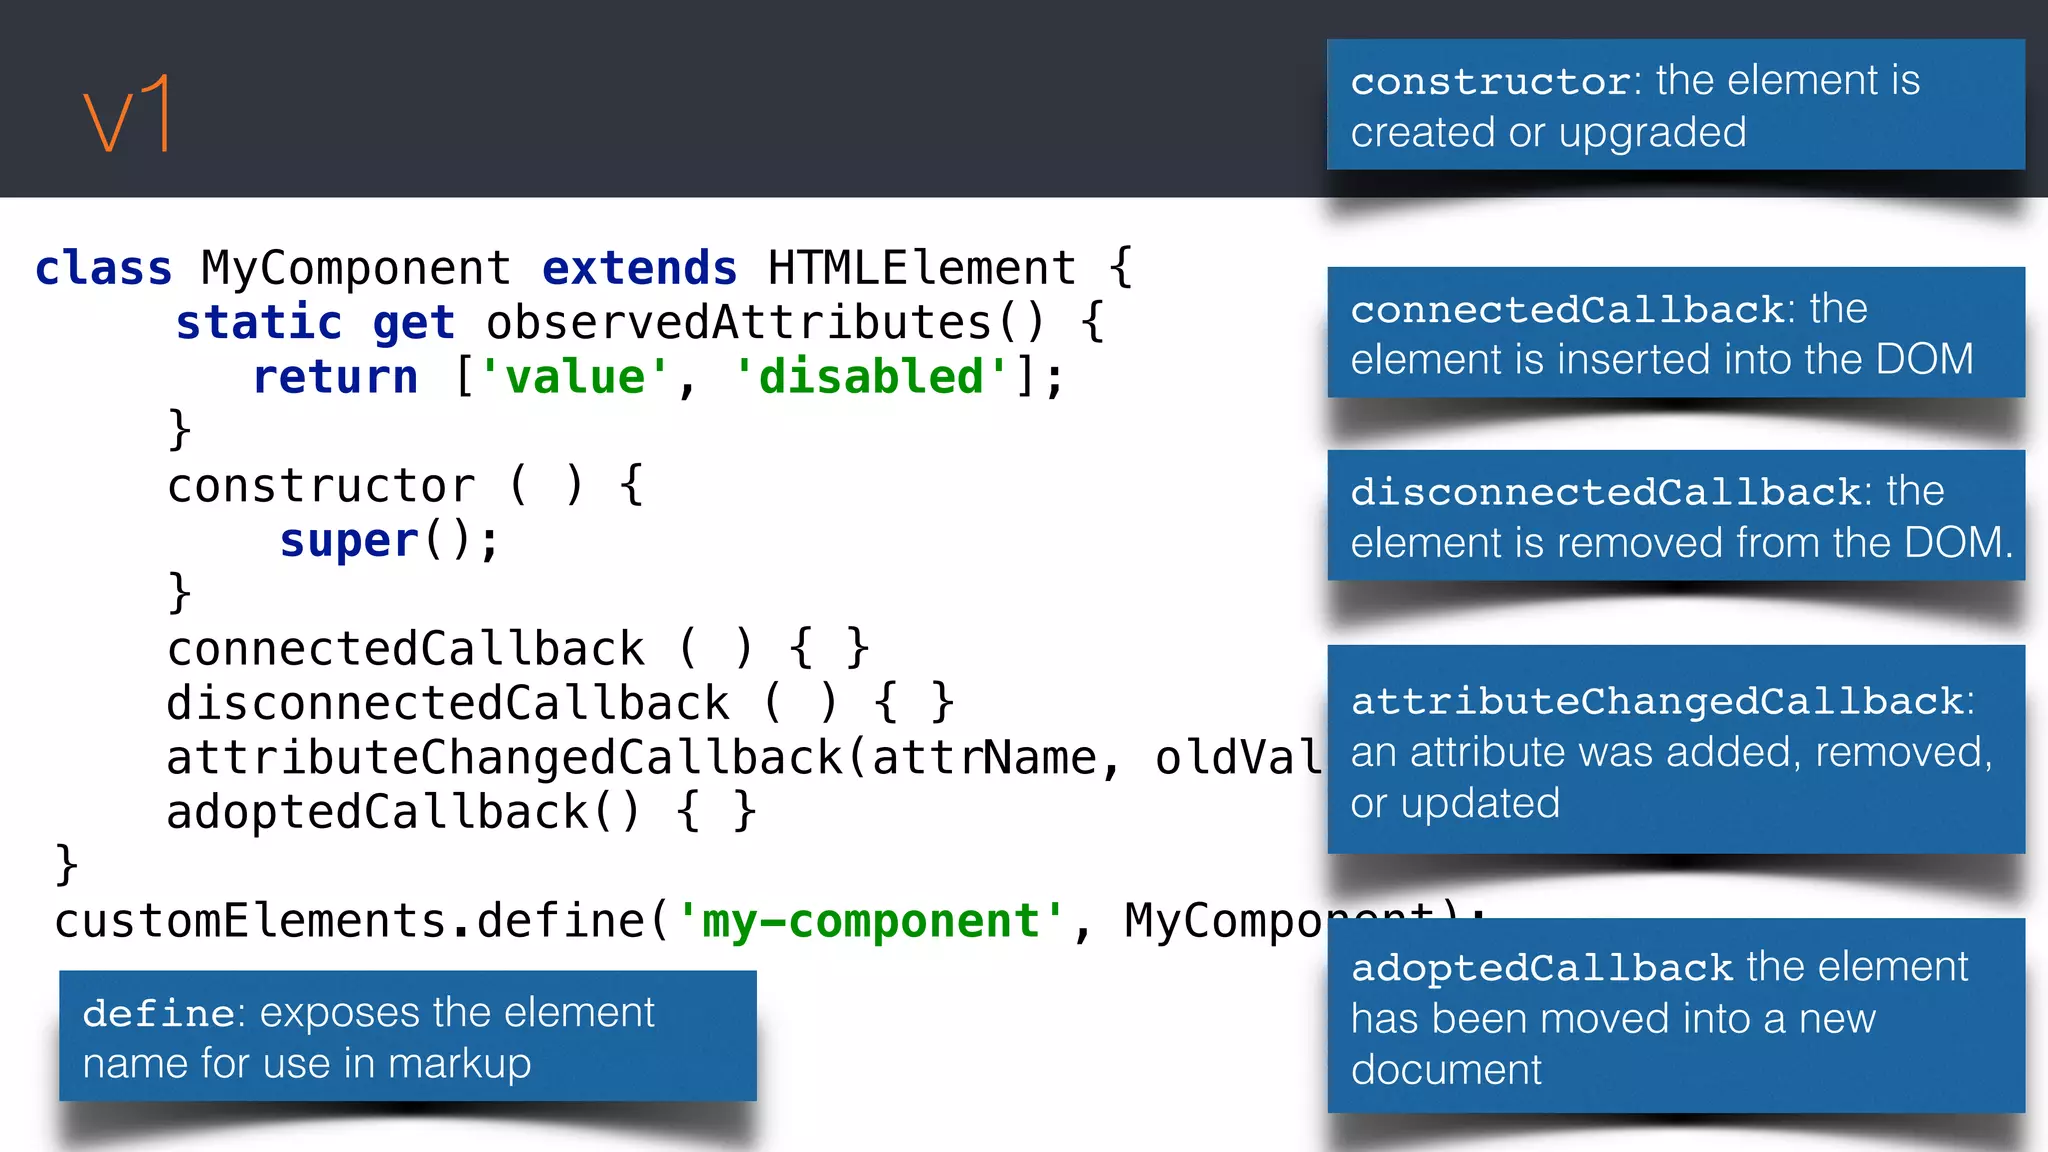The image size is (2048, 1152).
Task: Click the disconnectedCallback description box
Action: [1675, 516]
